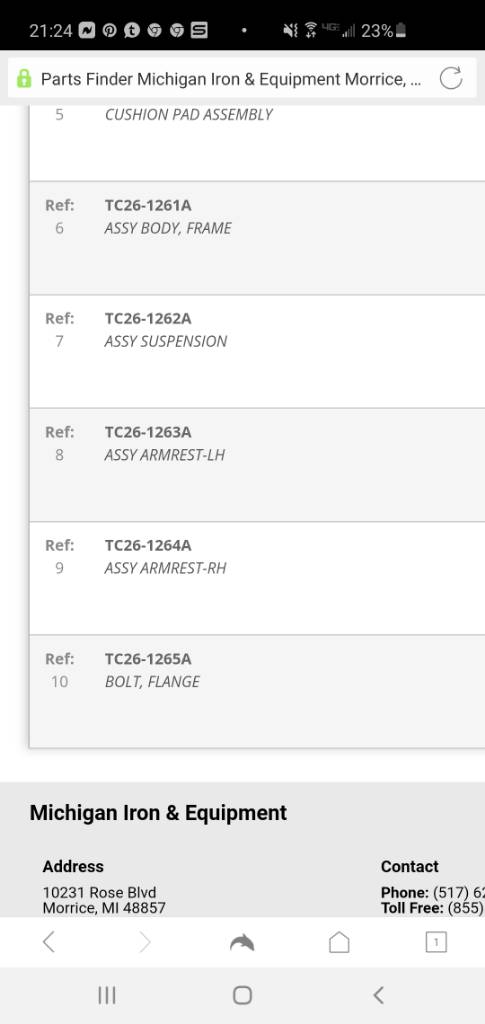This screenshot has height=1024, width=485.
Task: Select TC26-1265A BOLT, FLANGE entry
Action: [257, 692]
